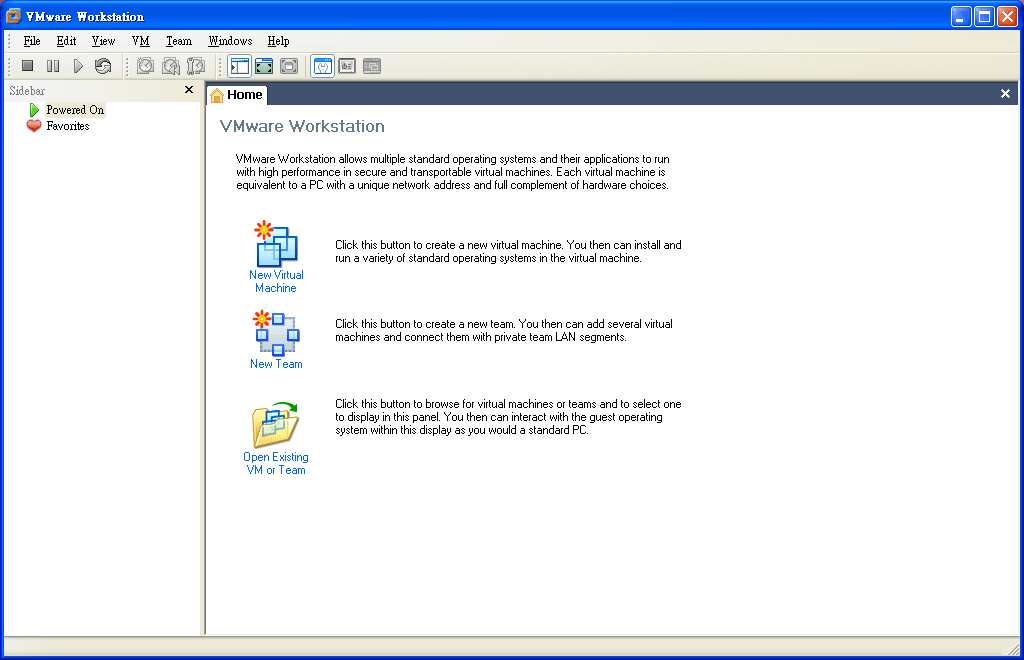
Task: Click the New Virtual Machine link text
Action: (276, 281)
